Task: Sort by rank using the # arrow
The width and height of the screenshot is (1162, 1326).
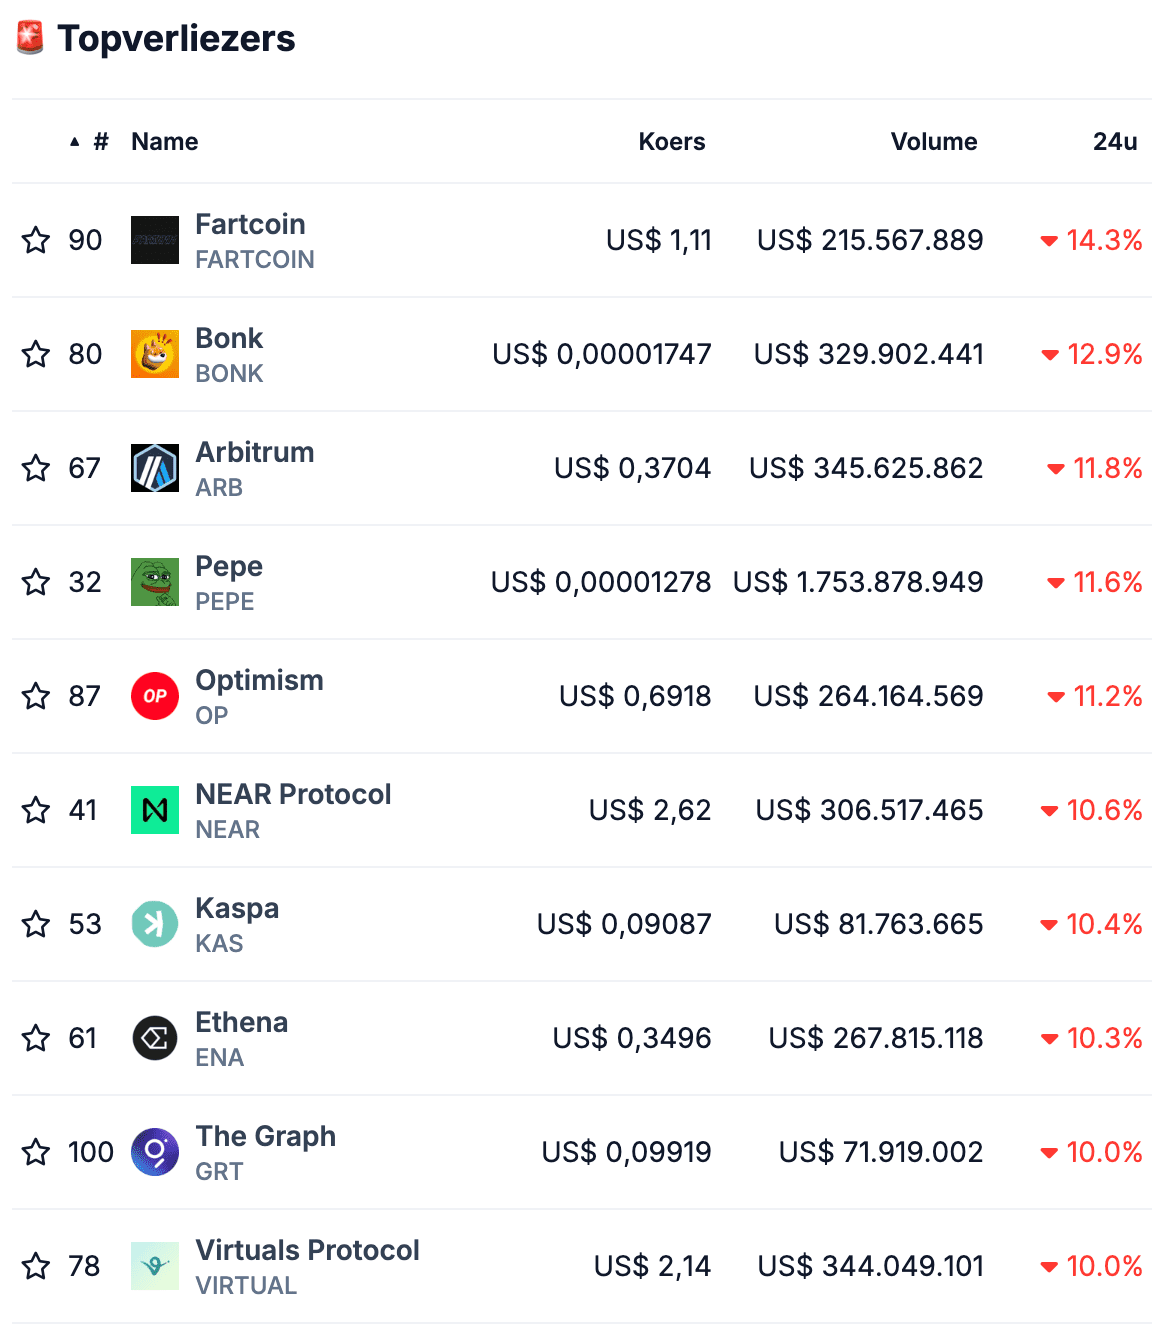Action: [x=89, y=142]
